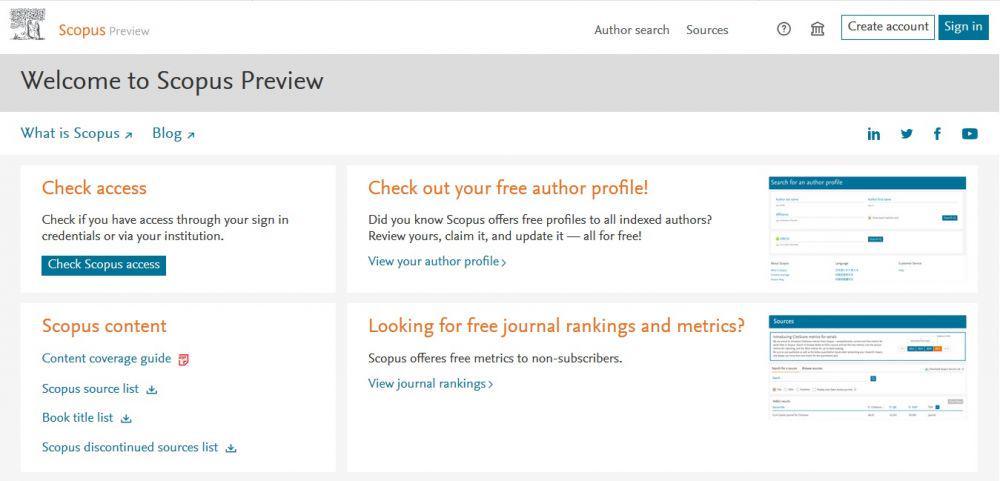Click PDF icon beside Content coverage guide
This screenshot has height=481, width=1000.
(x=184, y=359)
